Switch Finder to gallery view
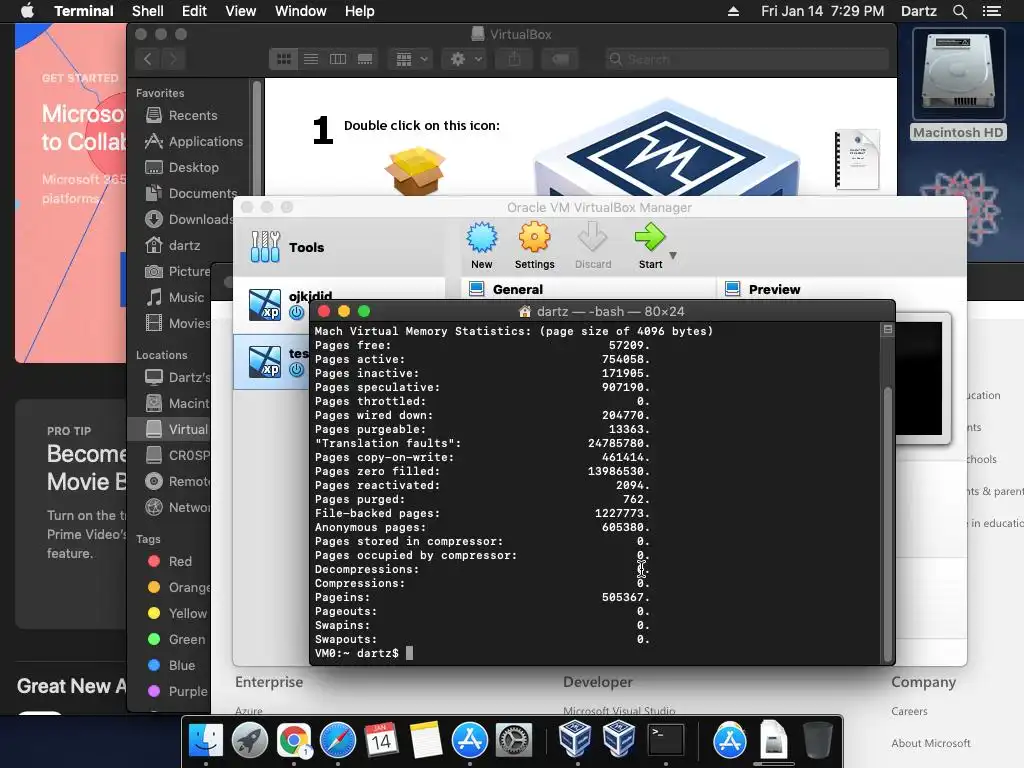Image resolution: width=1024 pixels, height=768 pixels. pos(365,59)
